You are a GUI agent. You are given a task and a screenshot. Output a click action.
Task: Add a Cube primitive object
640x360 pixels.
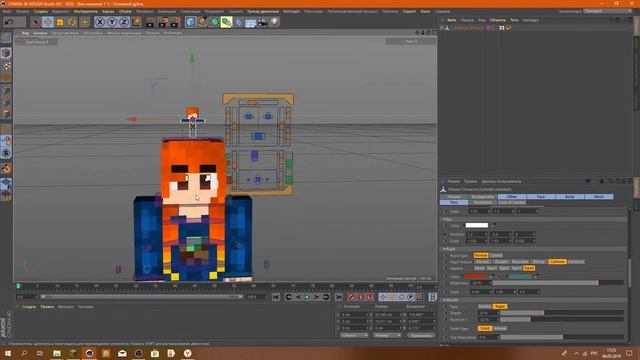coord(190,22)
